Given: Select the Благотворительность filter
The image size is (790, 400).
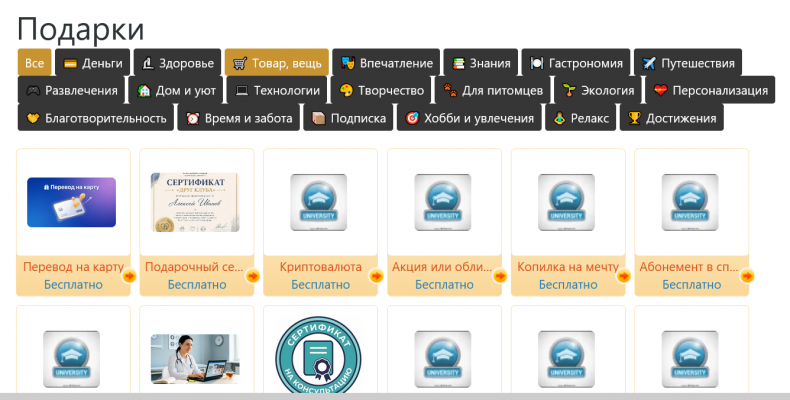Looking at the screenshot, I should 96,118.
